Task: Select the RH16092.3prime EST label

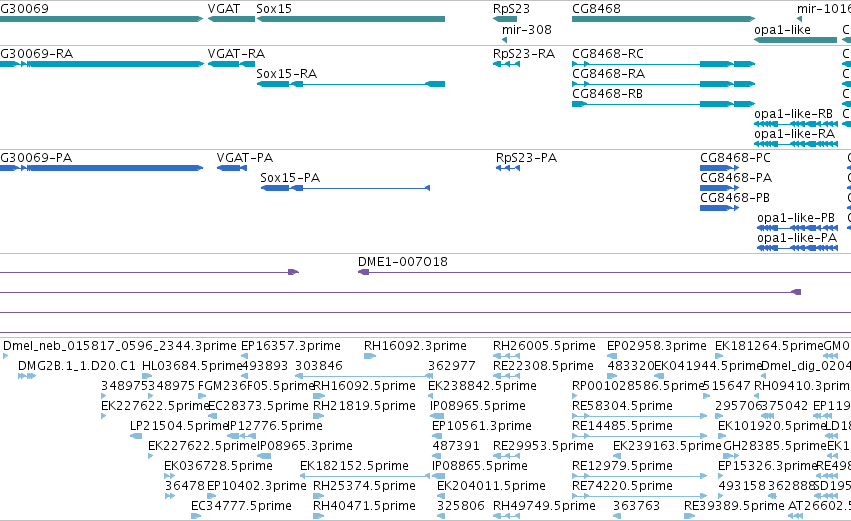Action: 415,346
